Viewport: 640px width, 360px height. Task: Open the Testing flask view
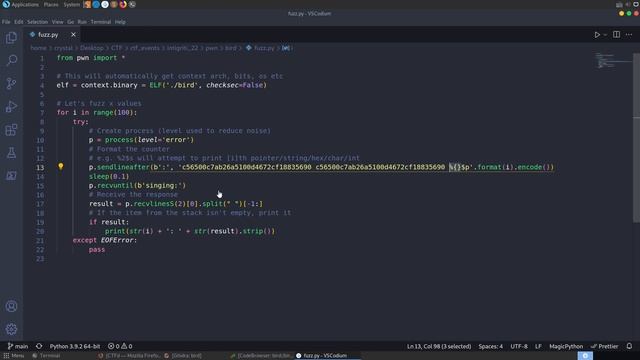pos(11,153)
